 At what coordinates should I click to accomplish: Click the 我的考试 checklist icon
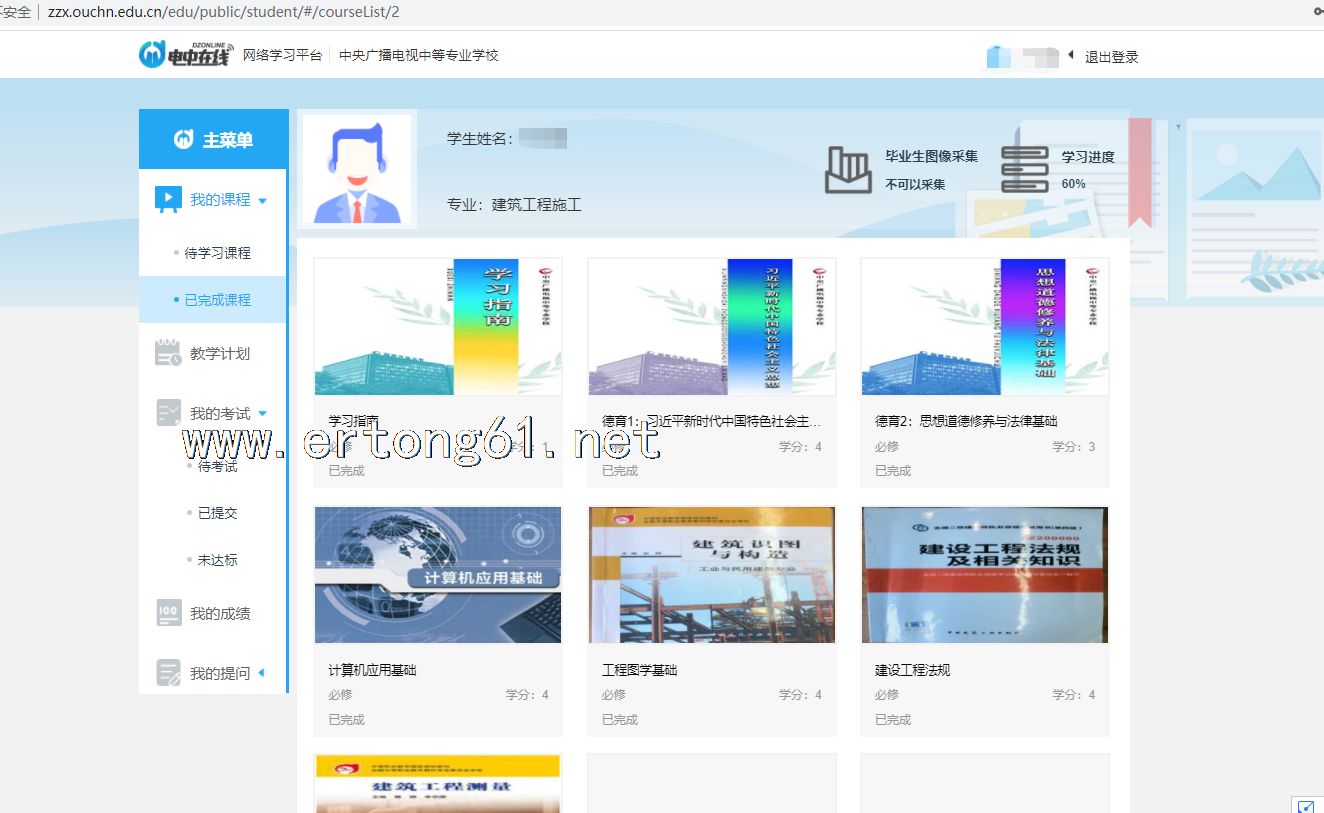point(167,413)
